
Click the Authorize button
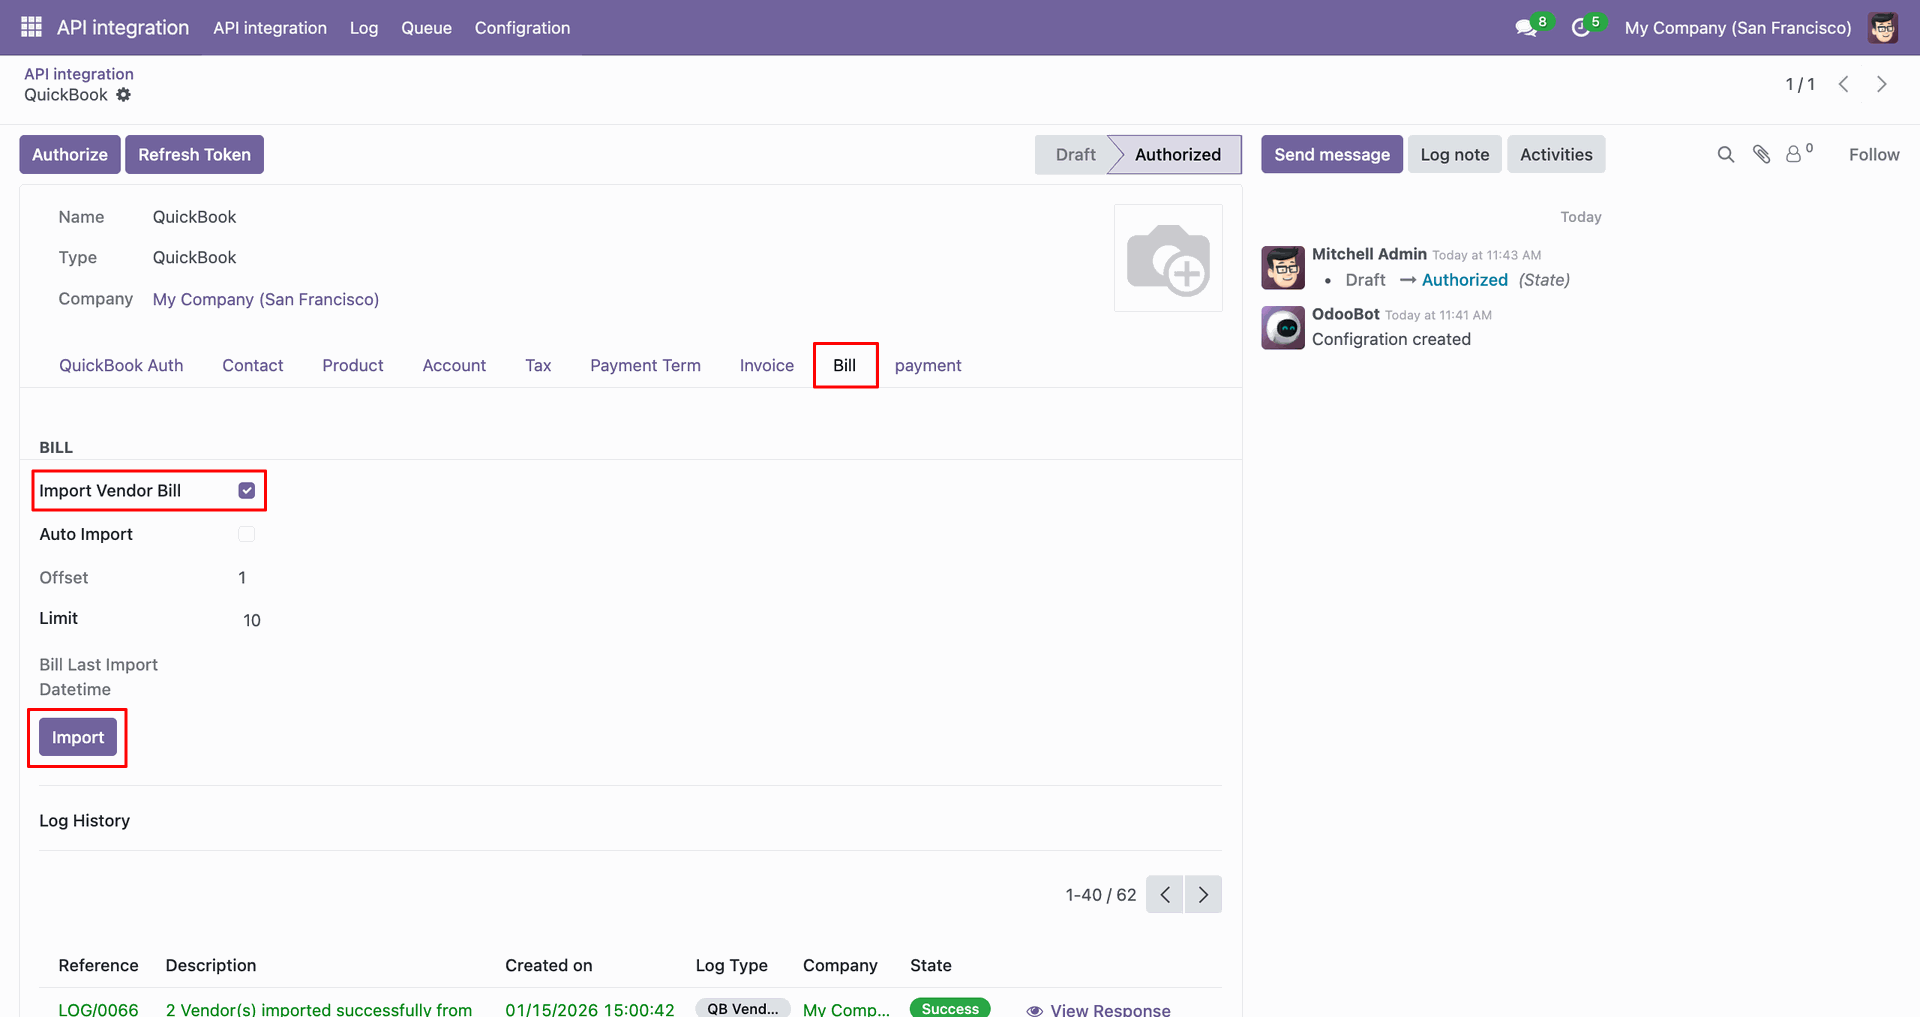70,154
